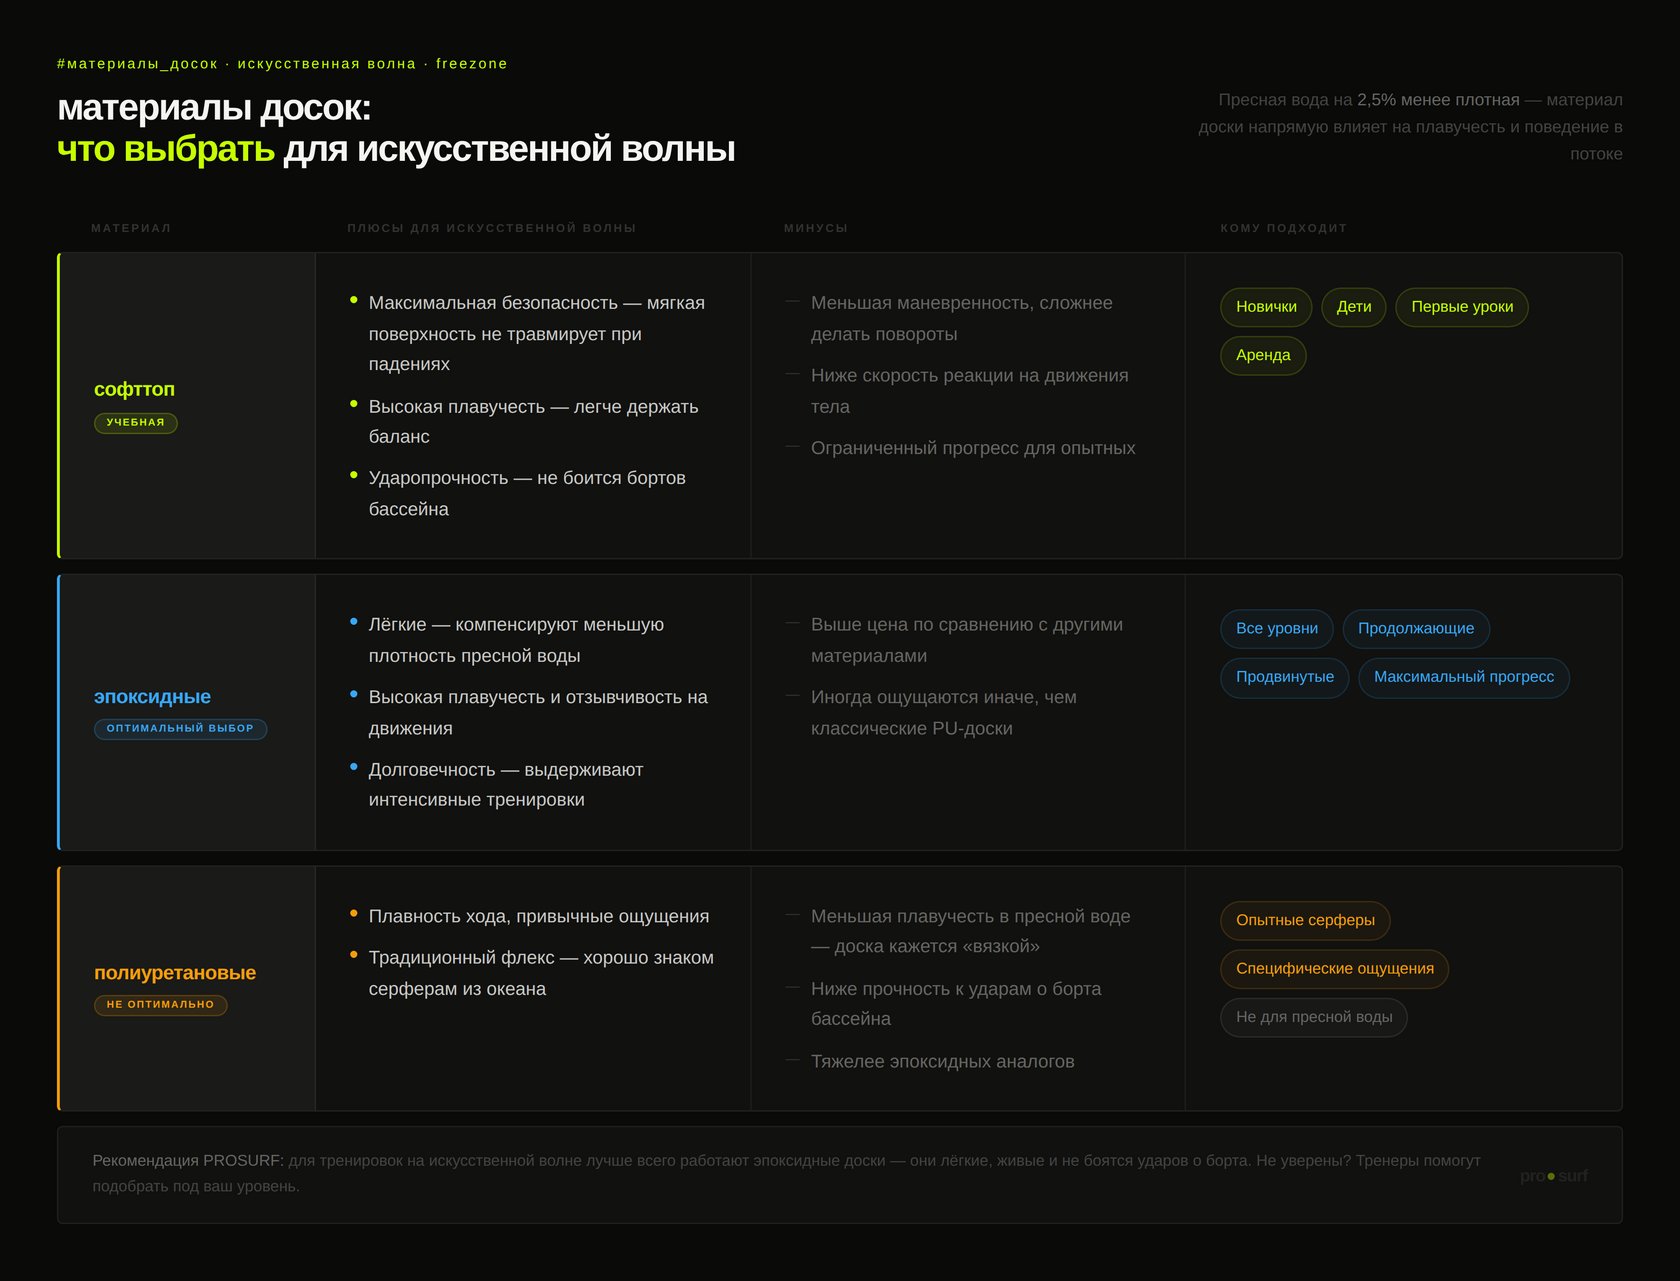Click the 'УЧЕБНАЯ' badge under софттоп
This screenshot has height=1281, width=1680.
coord(136,423)
